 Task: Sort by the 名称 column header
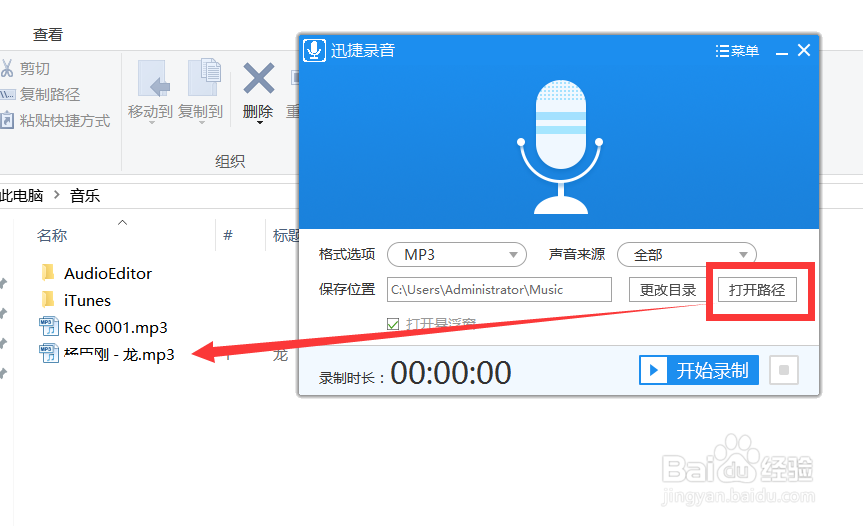pos(52,235)
